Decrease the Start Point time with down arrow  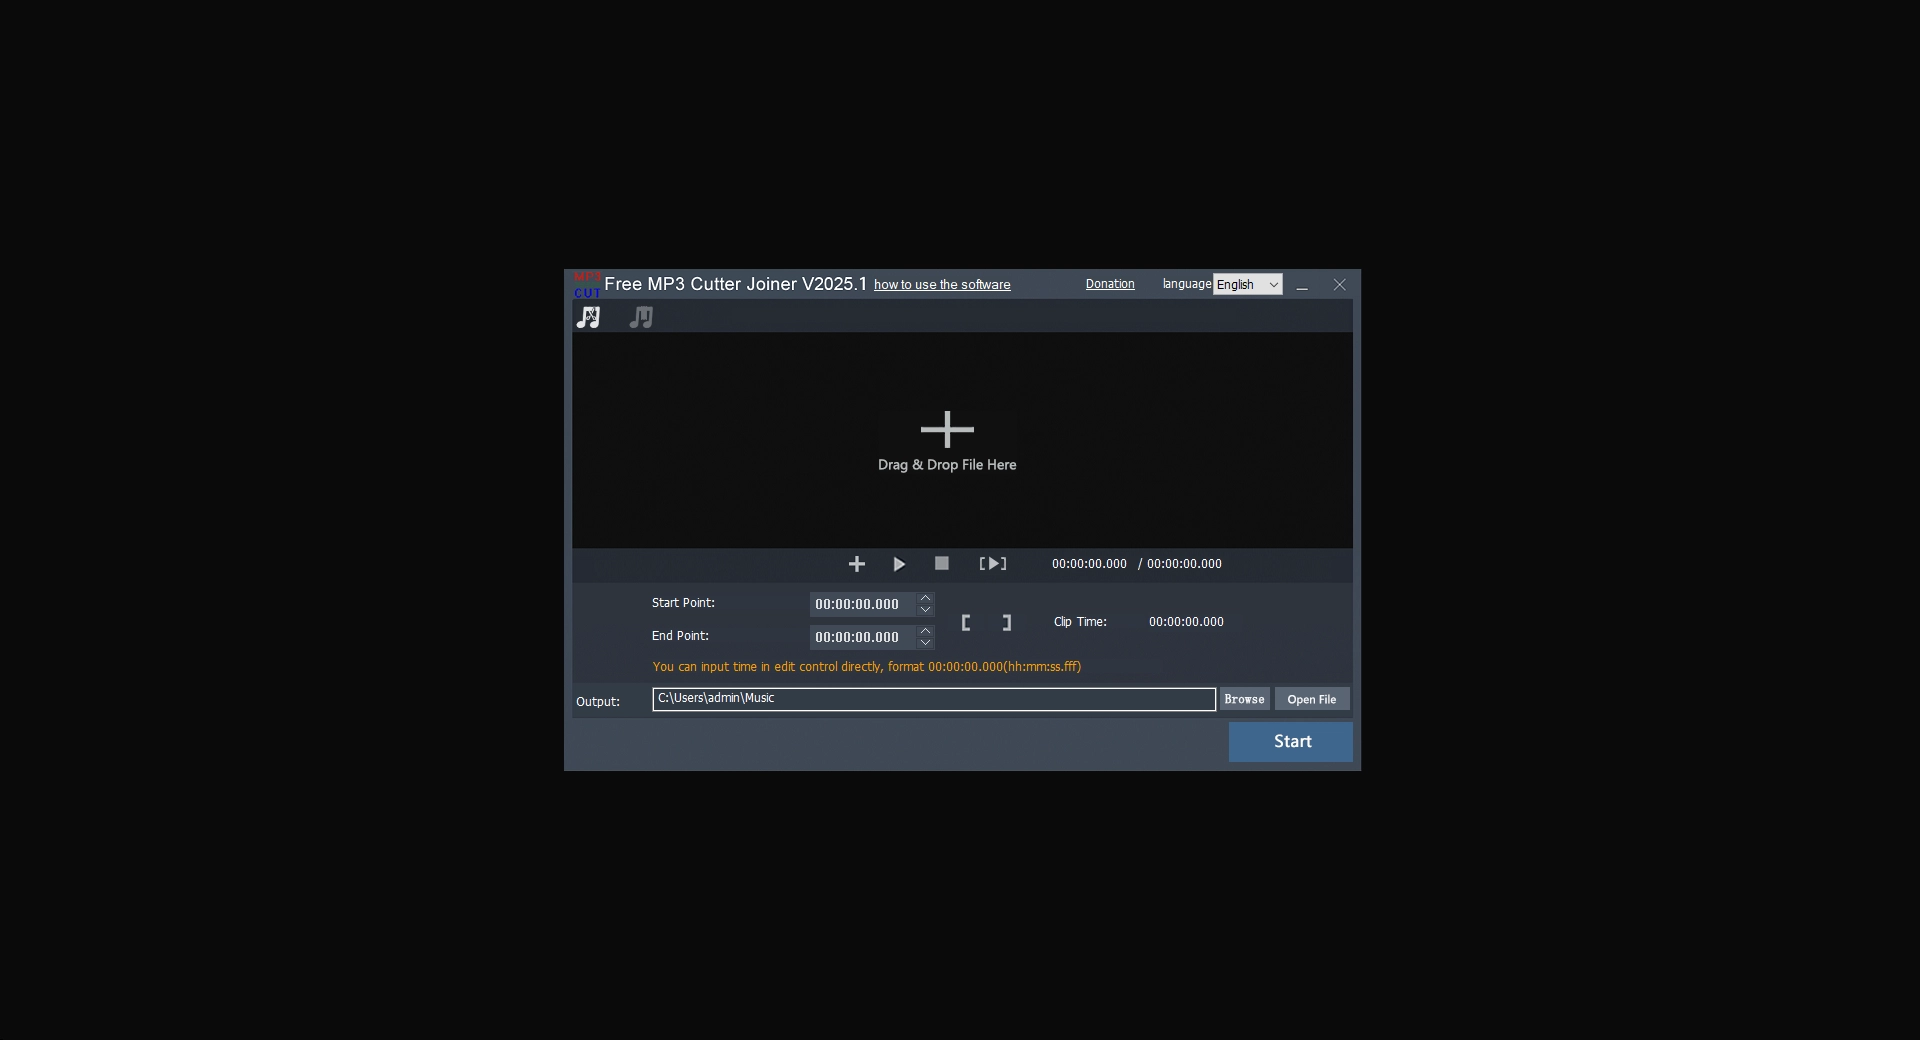coord(925,609)
